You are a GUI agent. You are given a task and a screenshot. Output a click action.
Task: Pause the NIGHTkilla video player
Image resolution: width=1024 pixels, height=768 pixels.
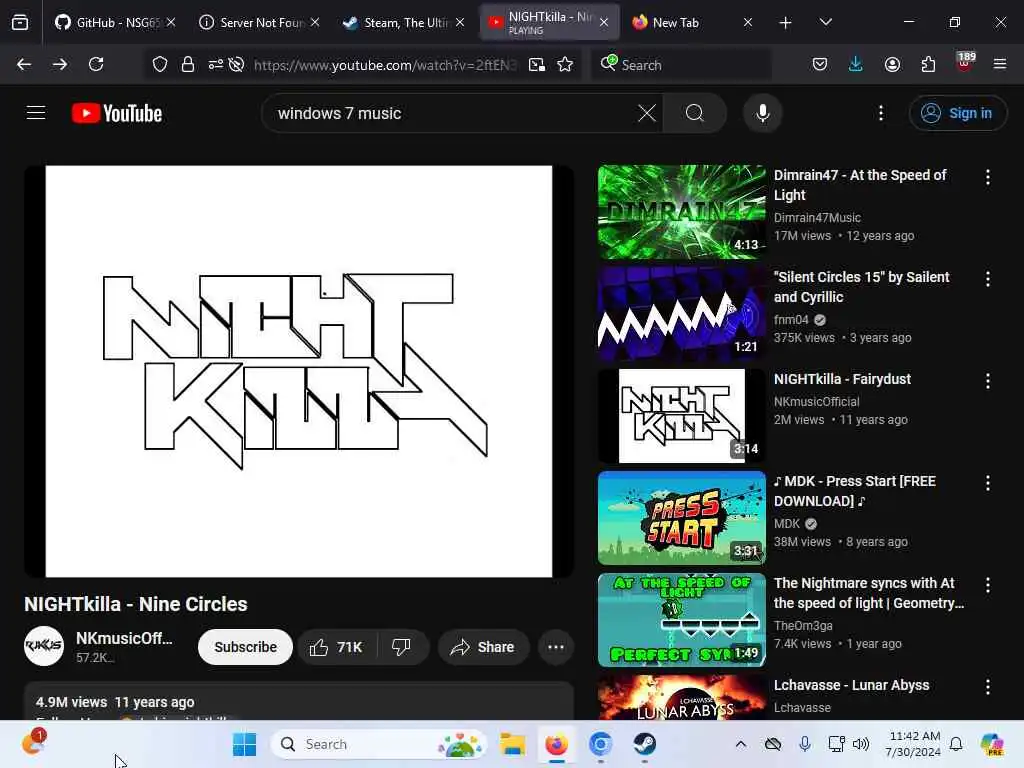tap(298, 371)
